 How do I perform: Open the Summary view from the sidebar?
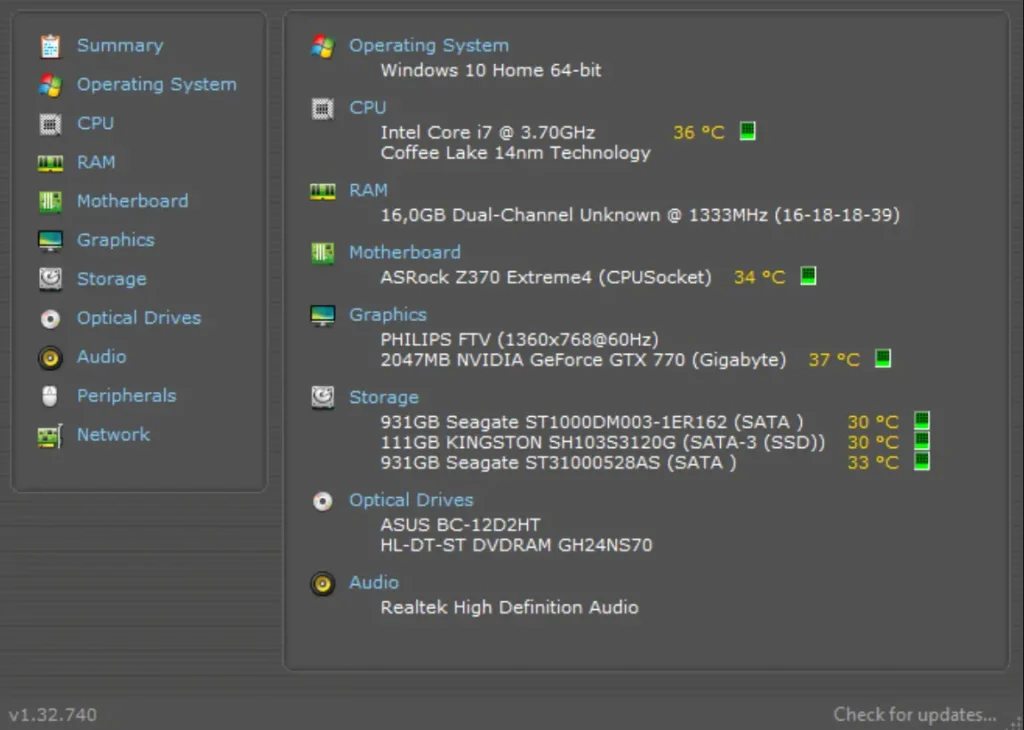[x=119, y=45]
